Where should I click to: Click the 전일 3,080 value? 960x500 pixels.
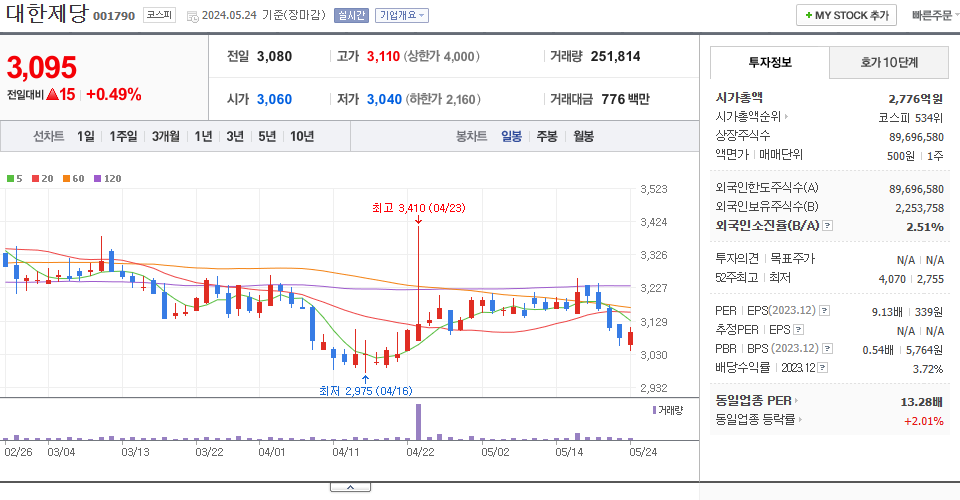tap(274, 56)
